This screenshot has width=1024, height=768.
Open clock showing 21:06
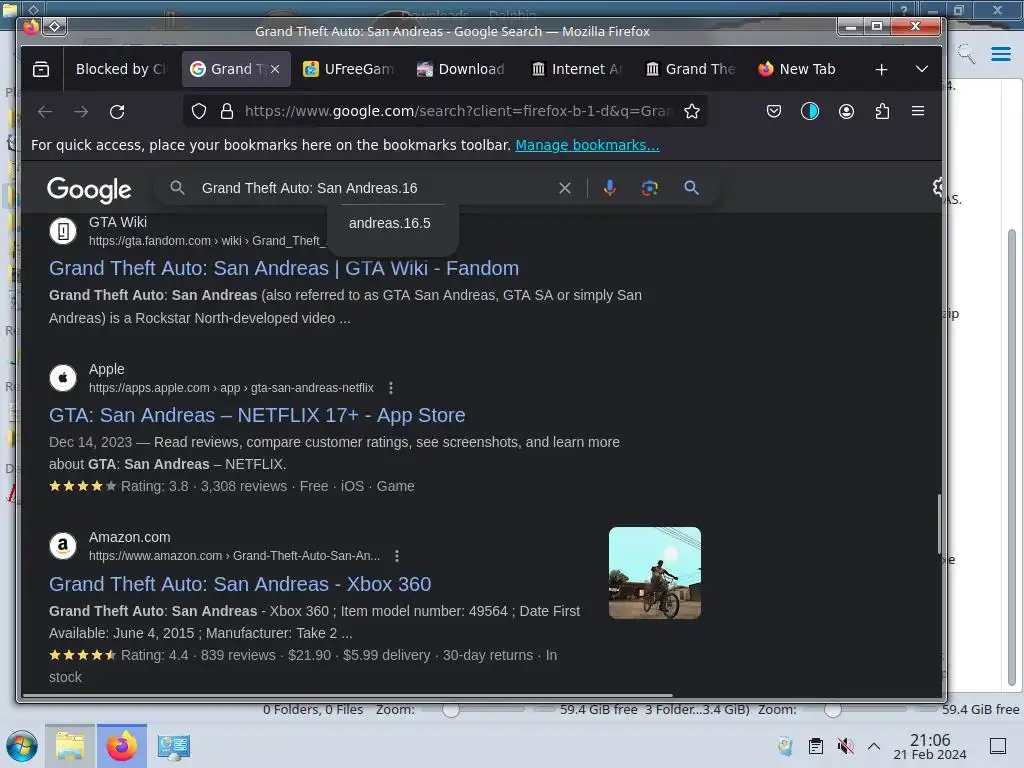(x=930, y=746)
